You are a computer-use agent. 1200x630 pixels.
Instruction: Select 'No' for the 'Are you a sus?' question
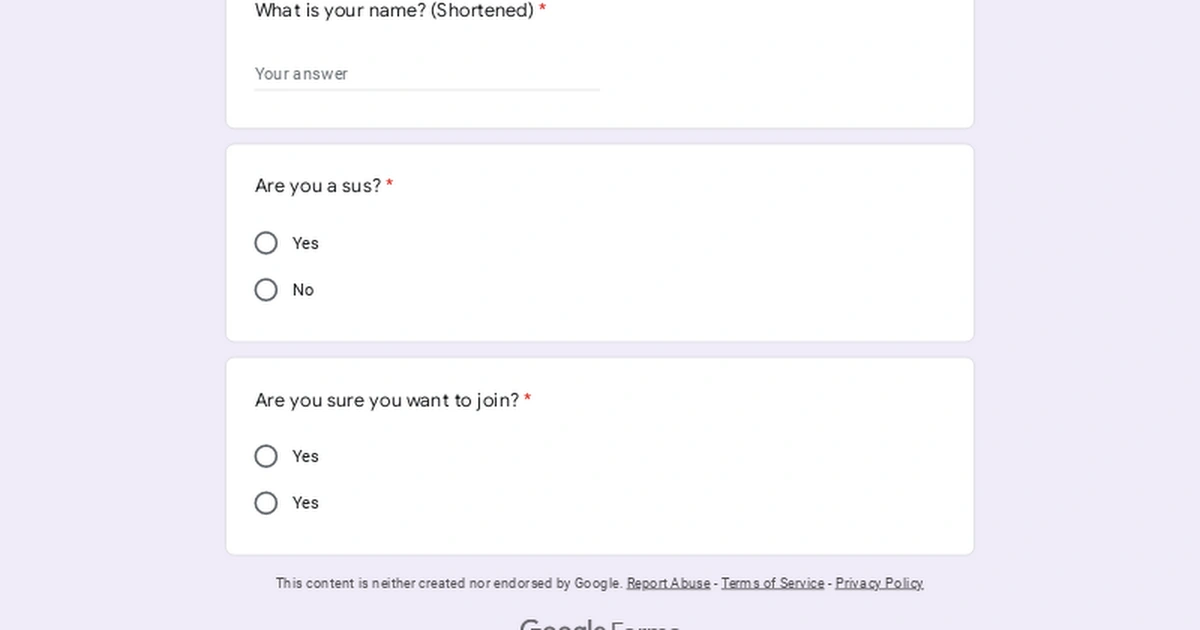coord(266,290)
